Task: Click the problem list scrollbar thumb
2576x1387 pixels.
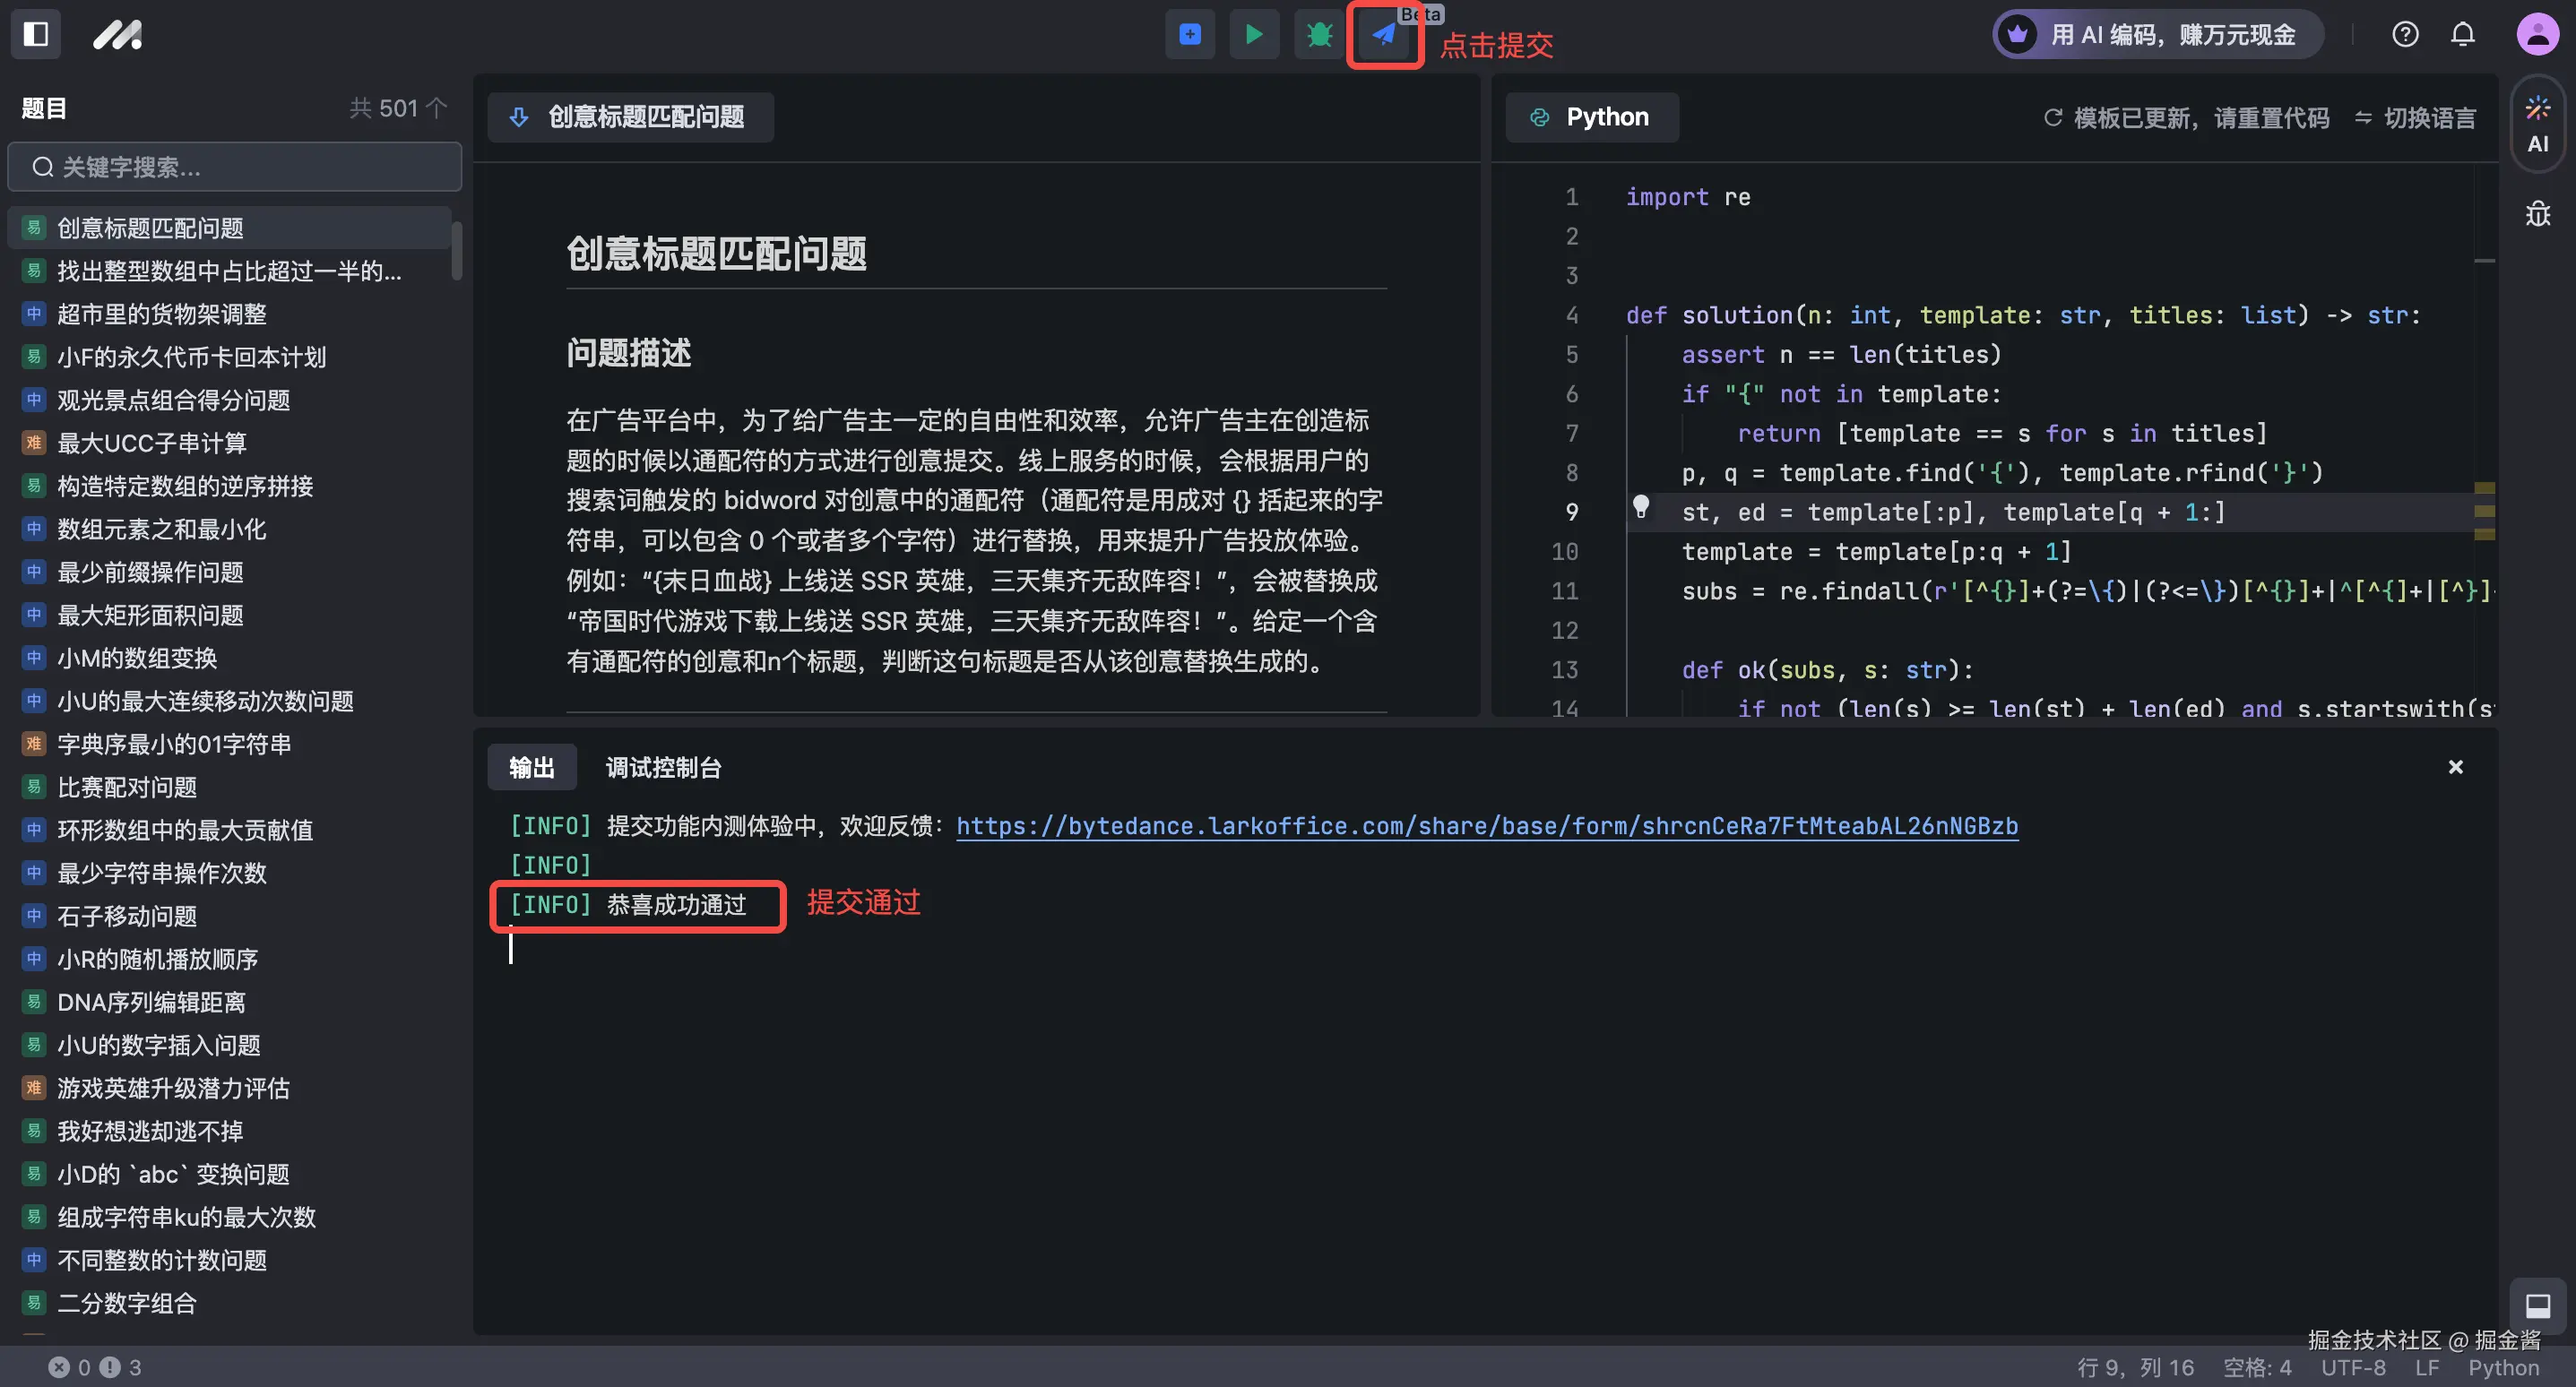Action: click(x=456, y=250)
